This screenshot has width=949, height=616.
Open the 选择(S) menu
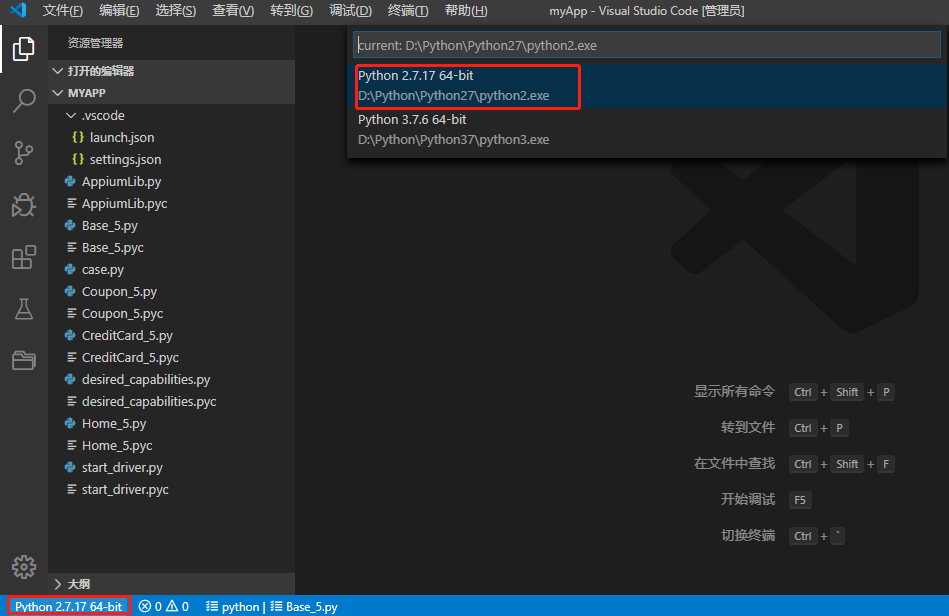pos(176,10)
